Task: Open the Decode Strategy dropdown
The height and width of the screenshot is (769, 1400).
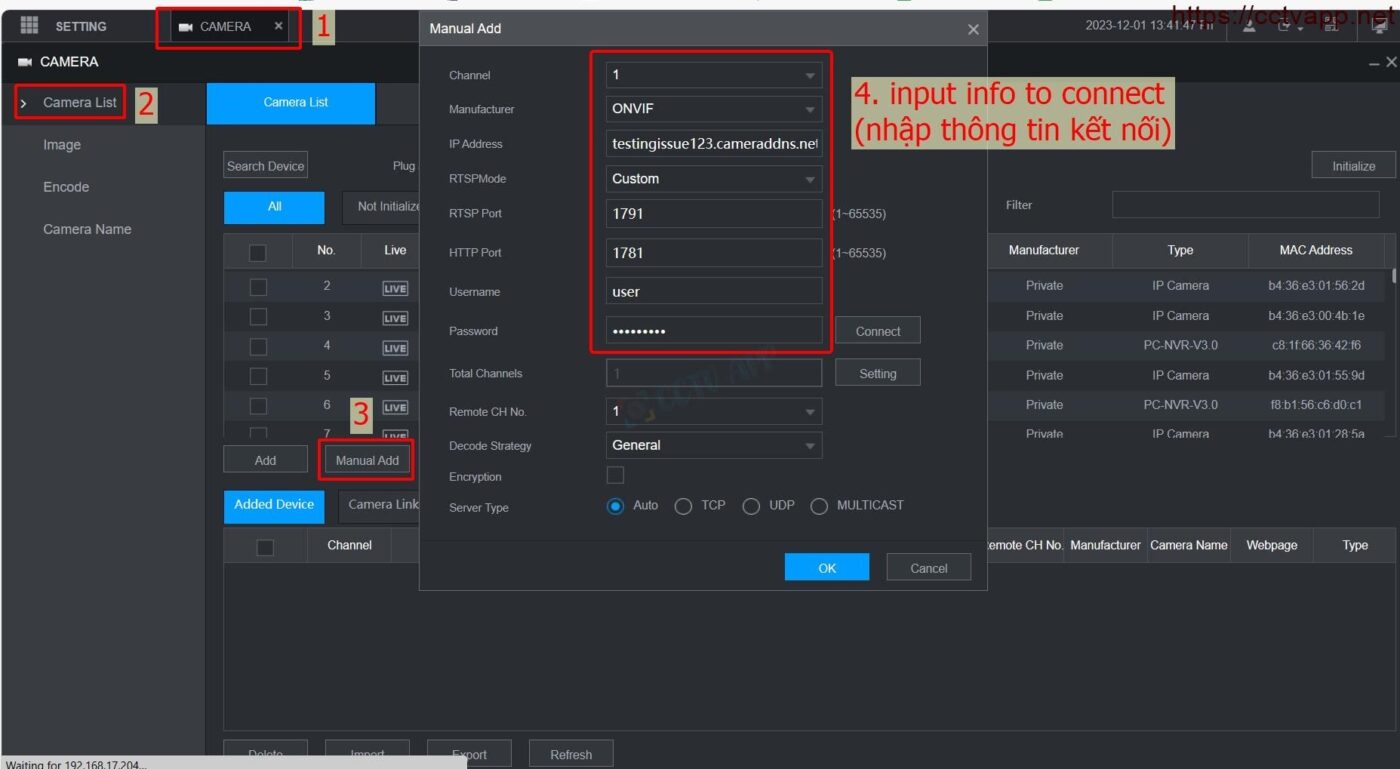Action: (x=714, y=446)
